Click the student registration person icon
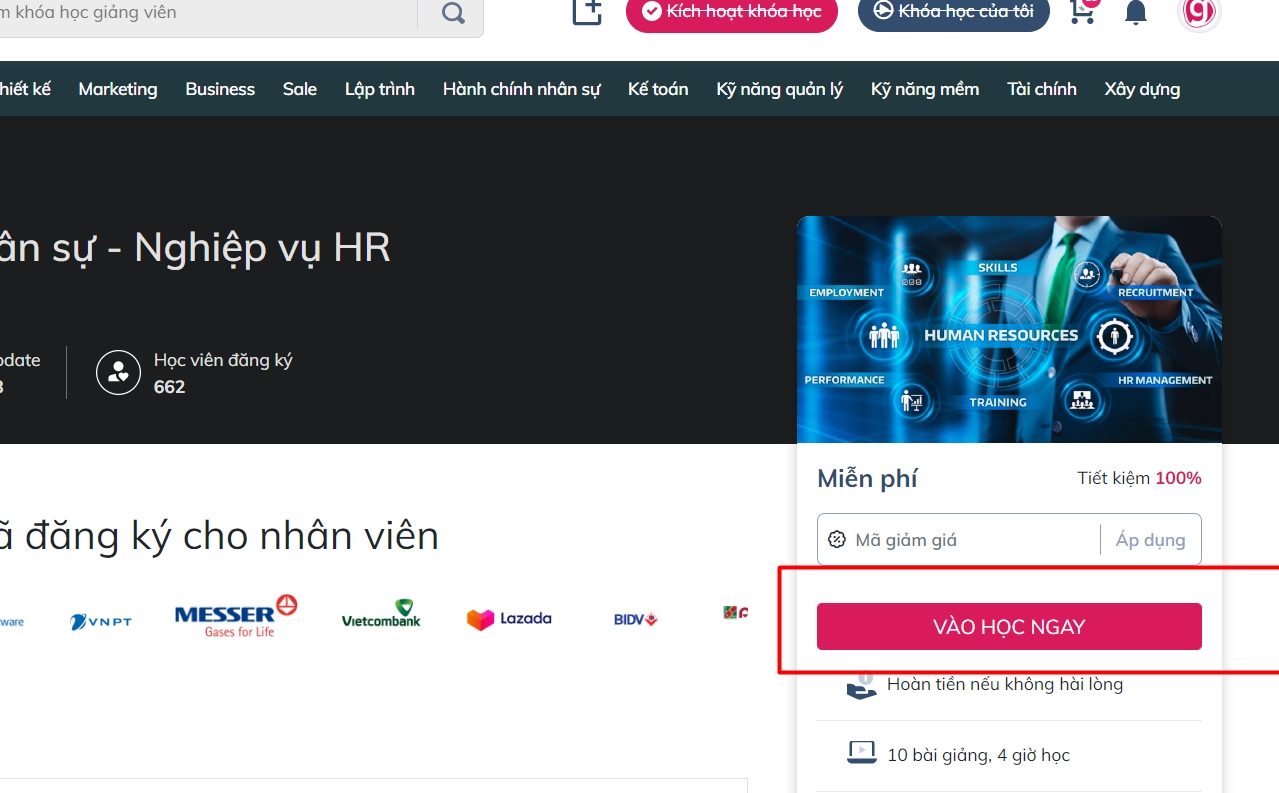 tap(118, 372)
